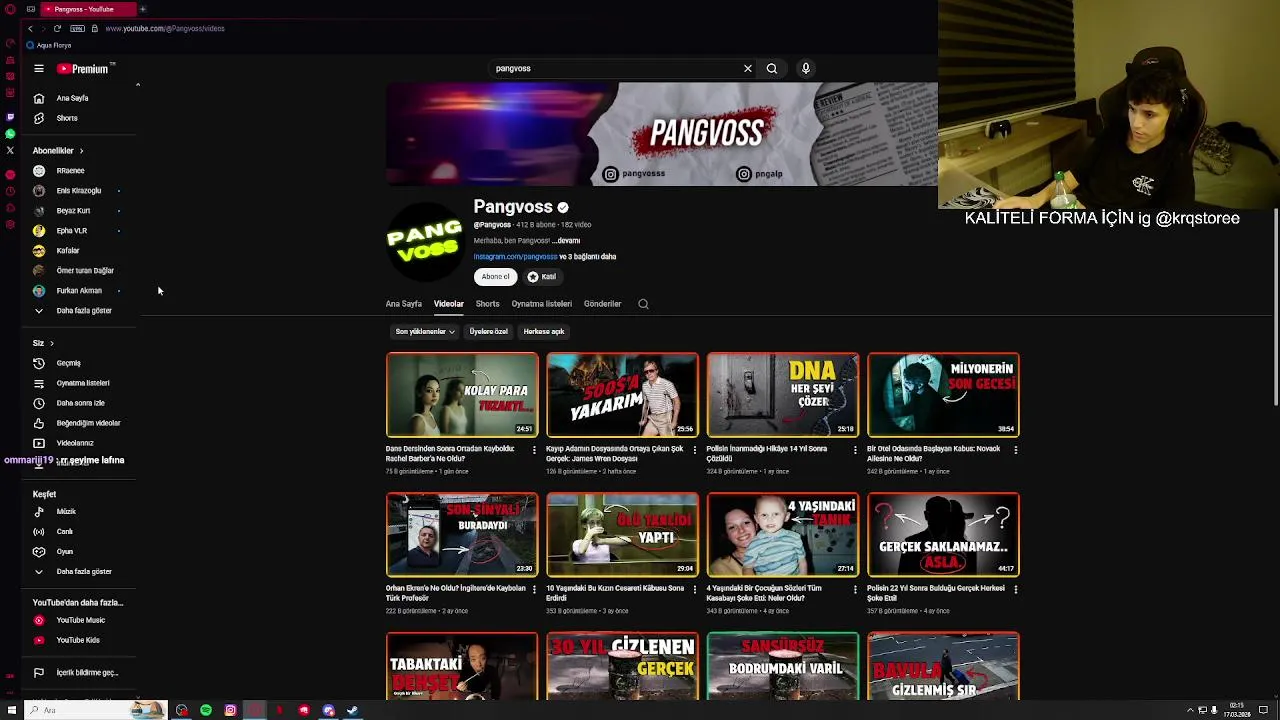Open DNA HER ŞEYİ ÇÖZER thumbnail
The image size is (1280, 720).
[783, 395]
